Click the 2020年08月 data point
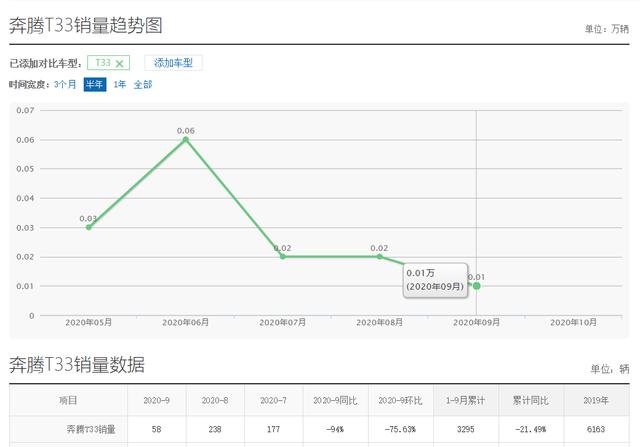Screen dimensions: 640x447 tap(380, 257)
